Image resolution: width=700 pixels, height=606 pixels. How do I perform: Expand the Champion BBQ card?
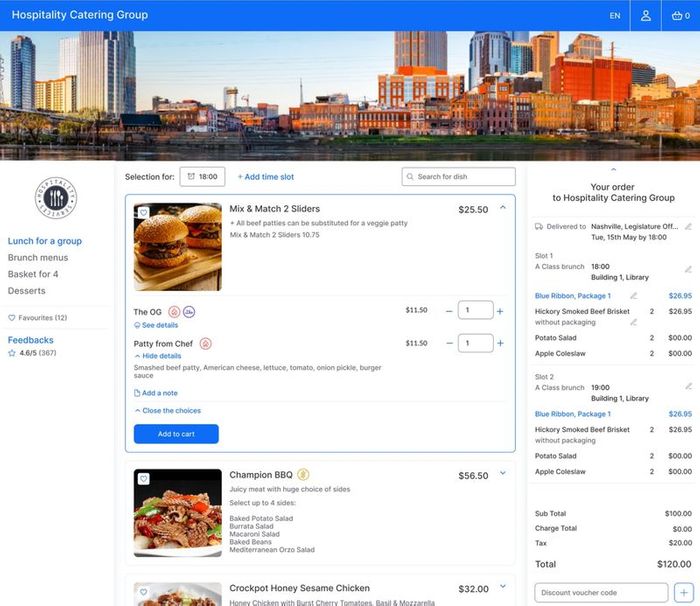[503, 473]
